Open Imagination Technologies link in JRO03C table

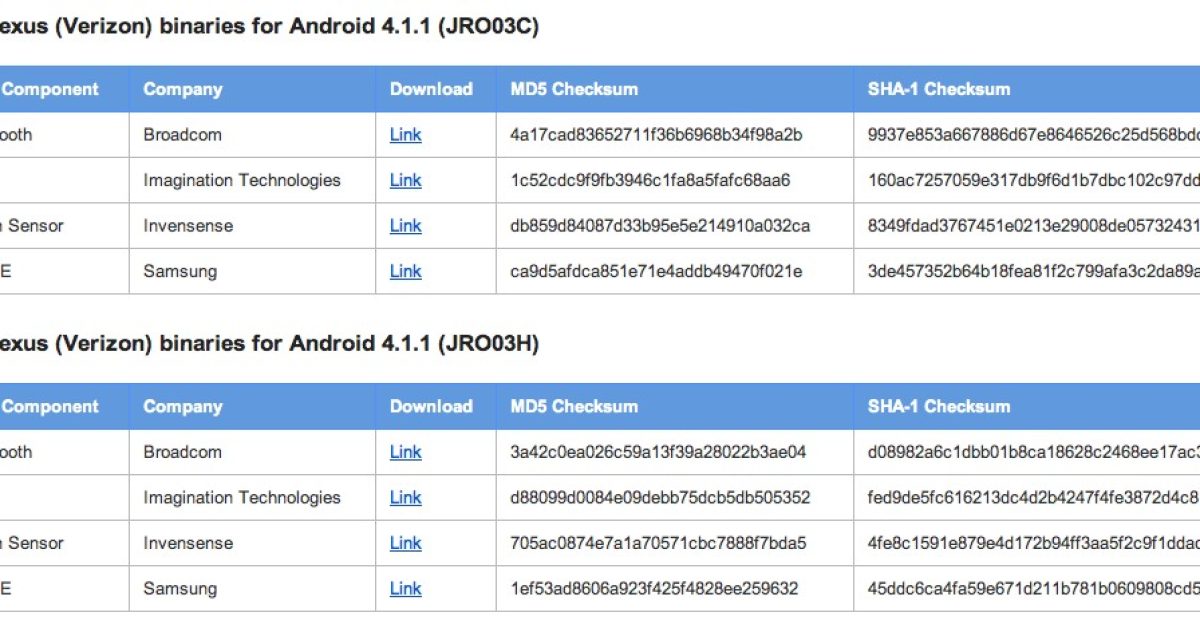(405, 181)
